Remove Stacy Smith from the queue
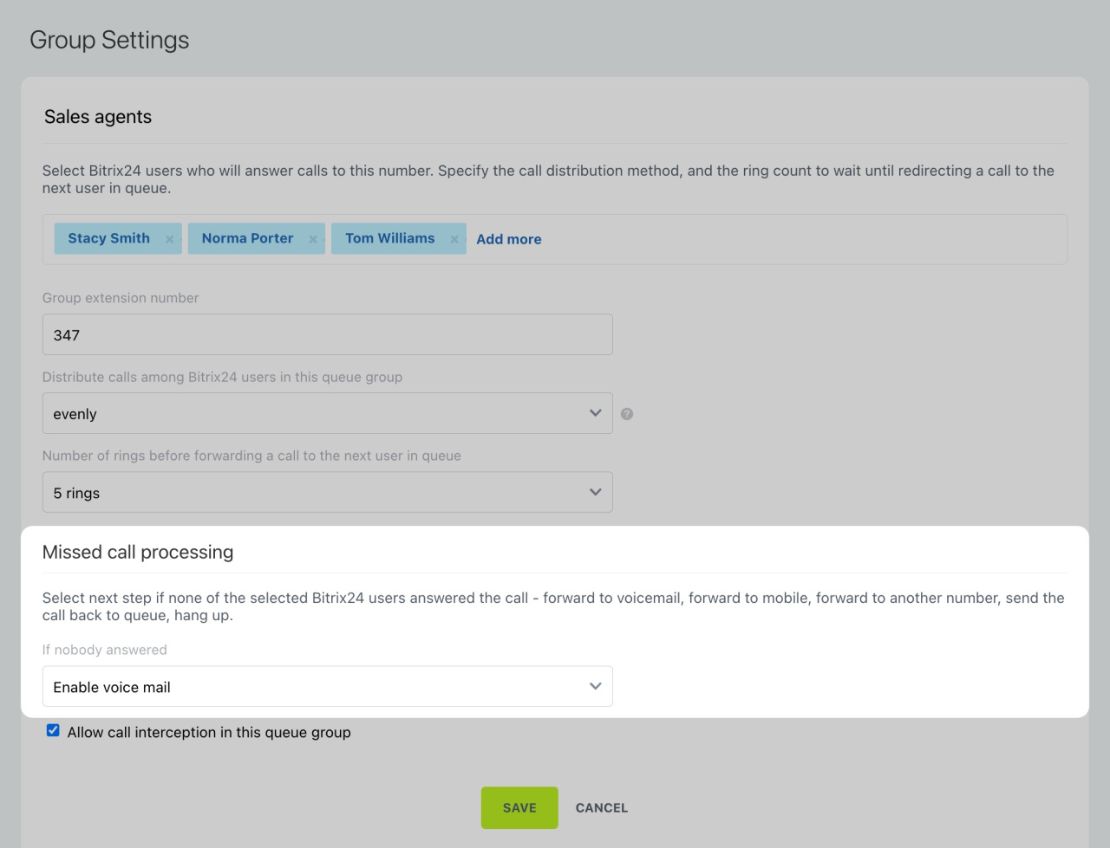 tap(169, 239)
